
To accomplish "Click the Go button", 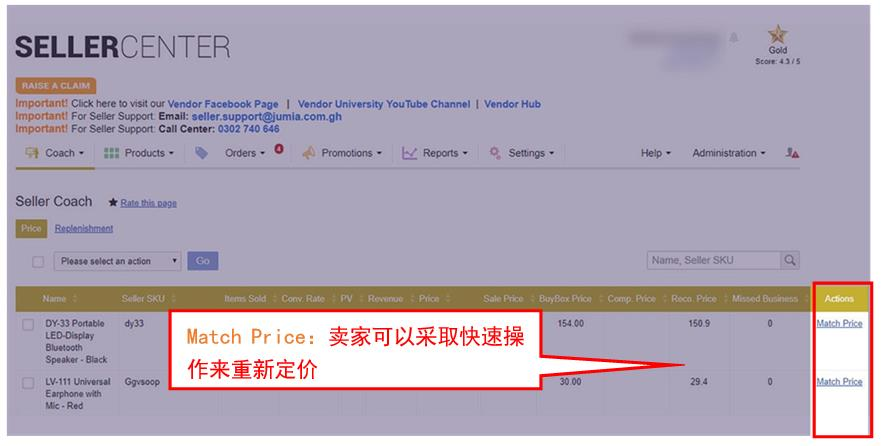I will [x=203, y=261].
